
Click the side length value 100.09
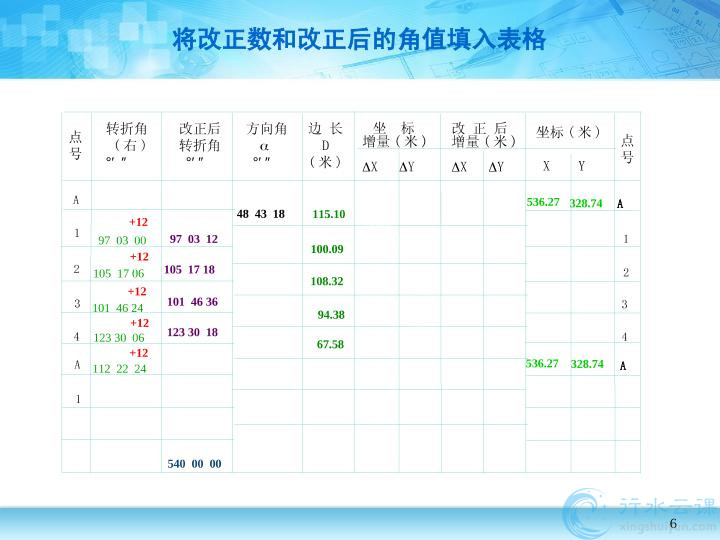pyautogui.click(x=327, y=249)
